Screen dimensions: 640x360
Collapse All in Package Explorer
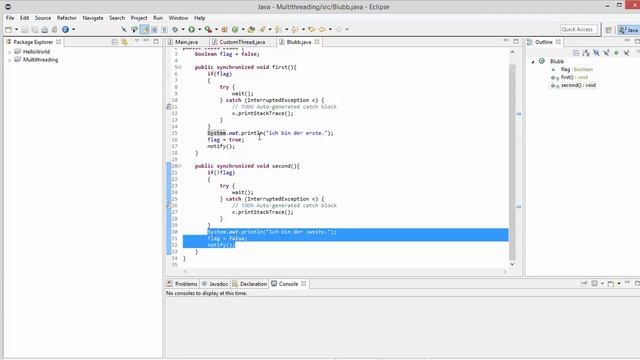coord(115,42)
